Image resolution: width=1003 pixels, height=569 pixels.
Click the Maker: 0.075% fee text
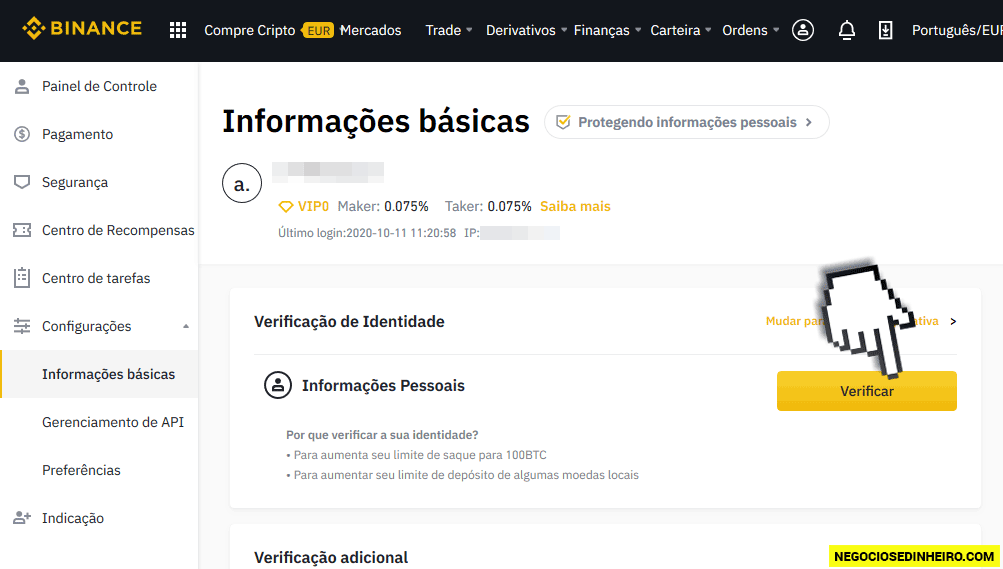(x=383, y=207)
